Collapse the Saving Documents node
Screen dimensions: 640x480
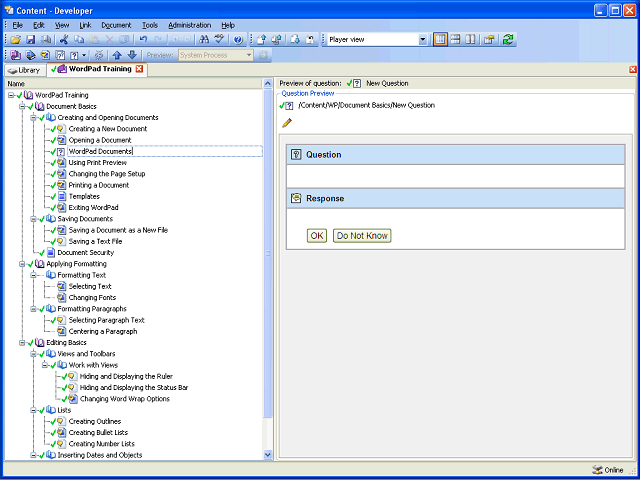pyautogui.click(x=33, y=219)
